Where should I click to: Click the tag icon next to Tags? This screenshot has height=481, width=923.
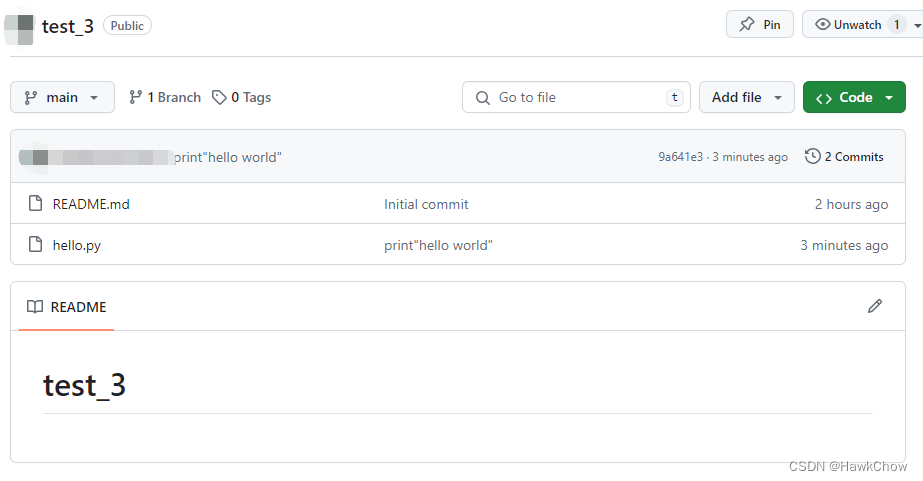(219, 97)
